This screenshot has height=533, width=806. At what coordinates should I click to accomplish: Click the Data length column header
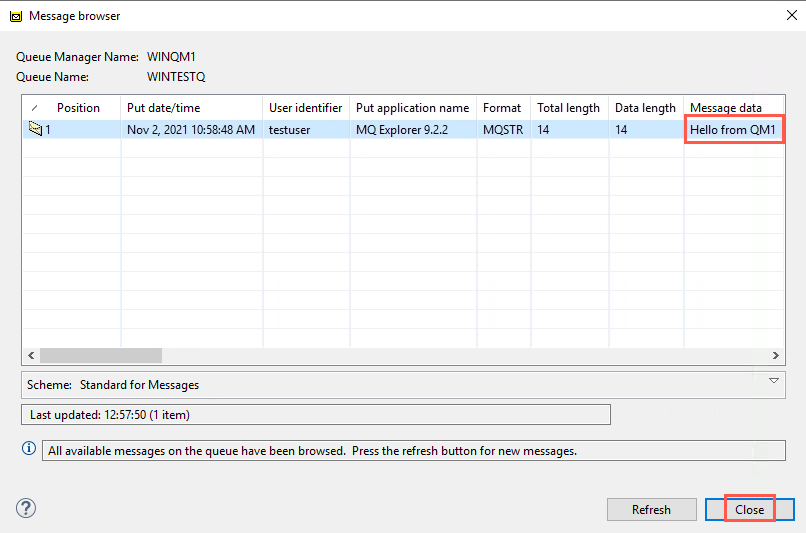[x=645, y=108]
